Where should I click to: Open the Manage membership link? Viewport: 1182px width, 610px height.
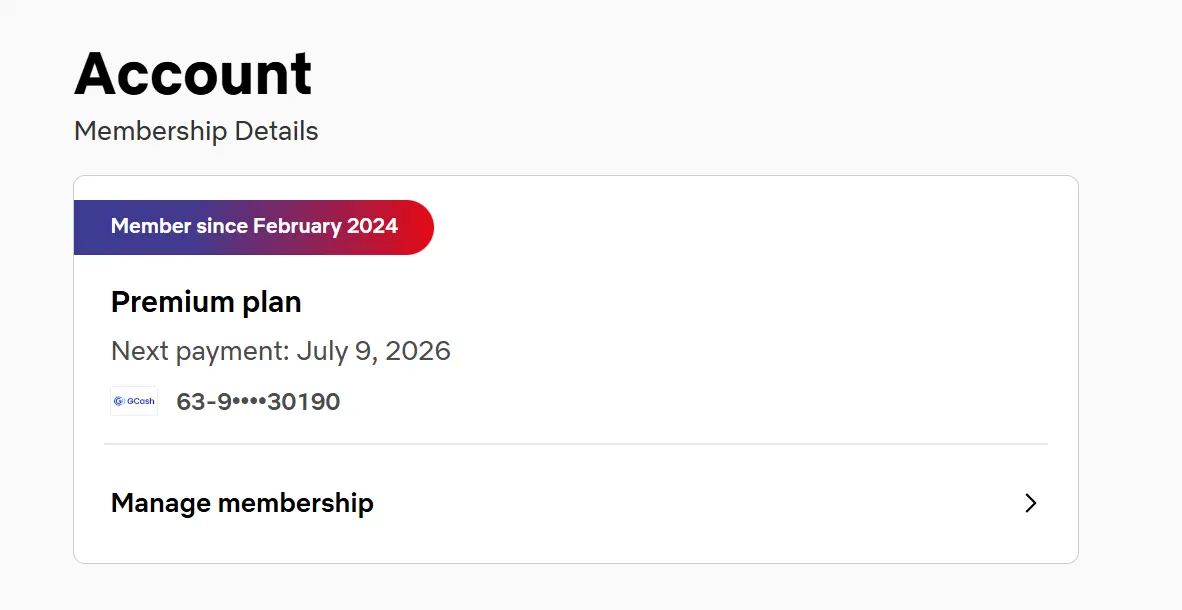(x=576, y=503)
